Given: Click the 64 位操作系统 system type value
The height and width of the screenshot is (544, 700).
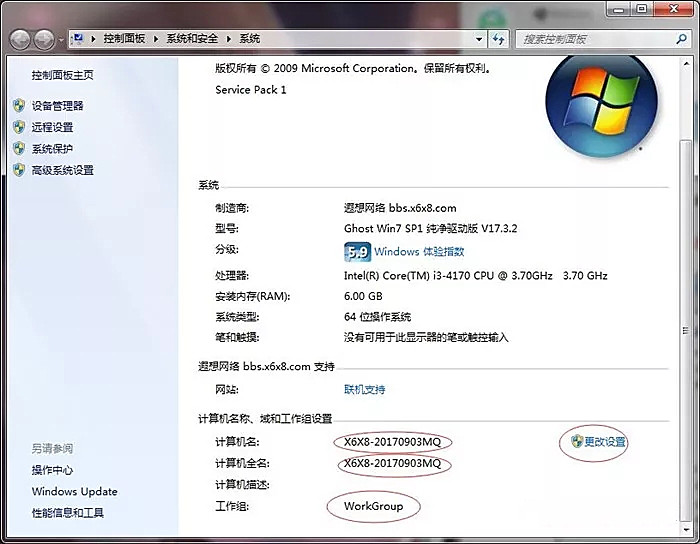Looking at the screenshot, I should pyautogui.click(x=377, y=317).
